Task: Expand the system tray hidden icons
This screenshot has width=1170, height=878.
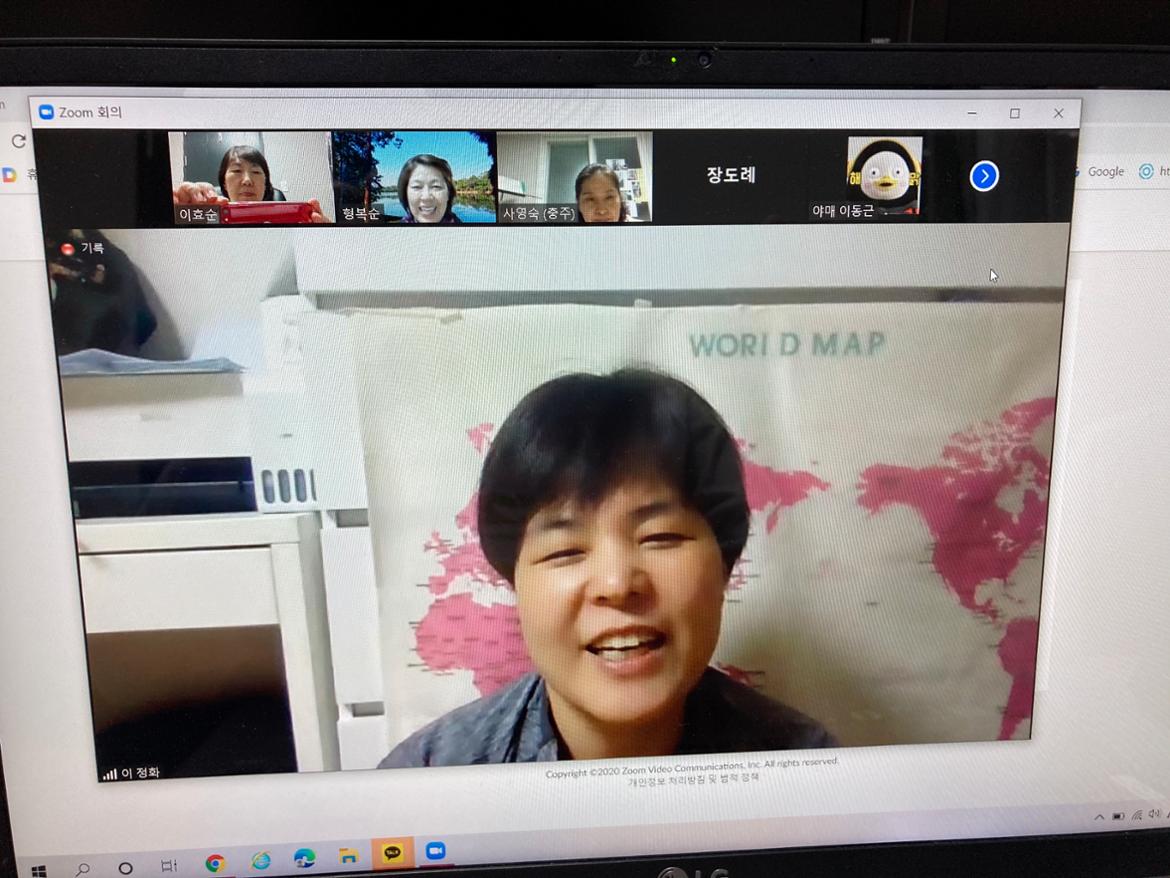Action: (x=1099, y=817)
